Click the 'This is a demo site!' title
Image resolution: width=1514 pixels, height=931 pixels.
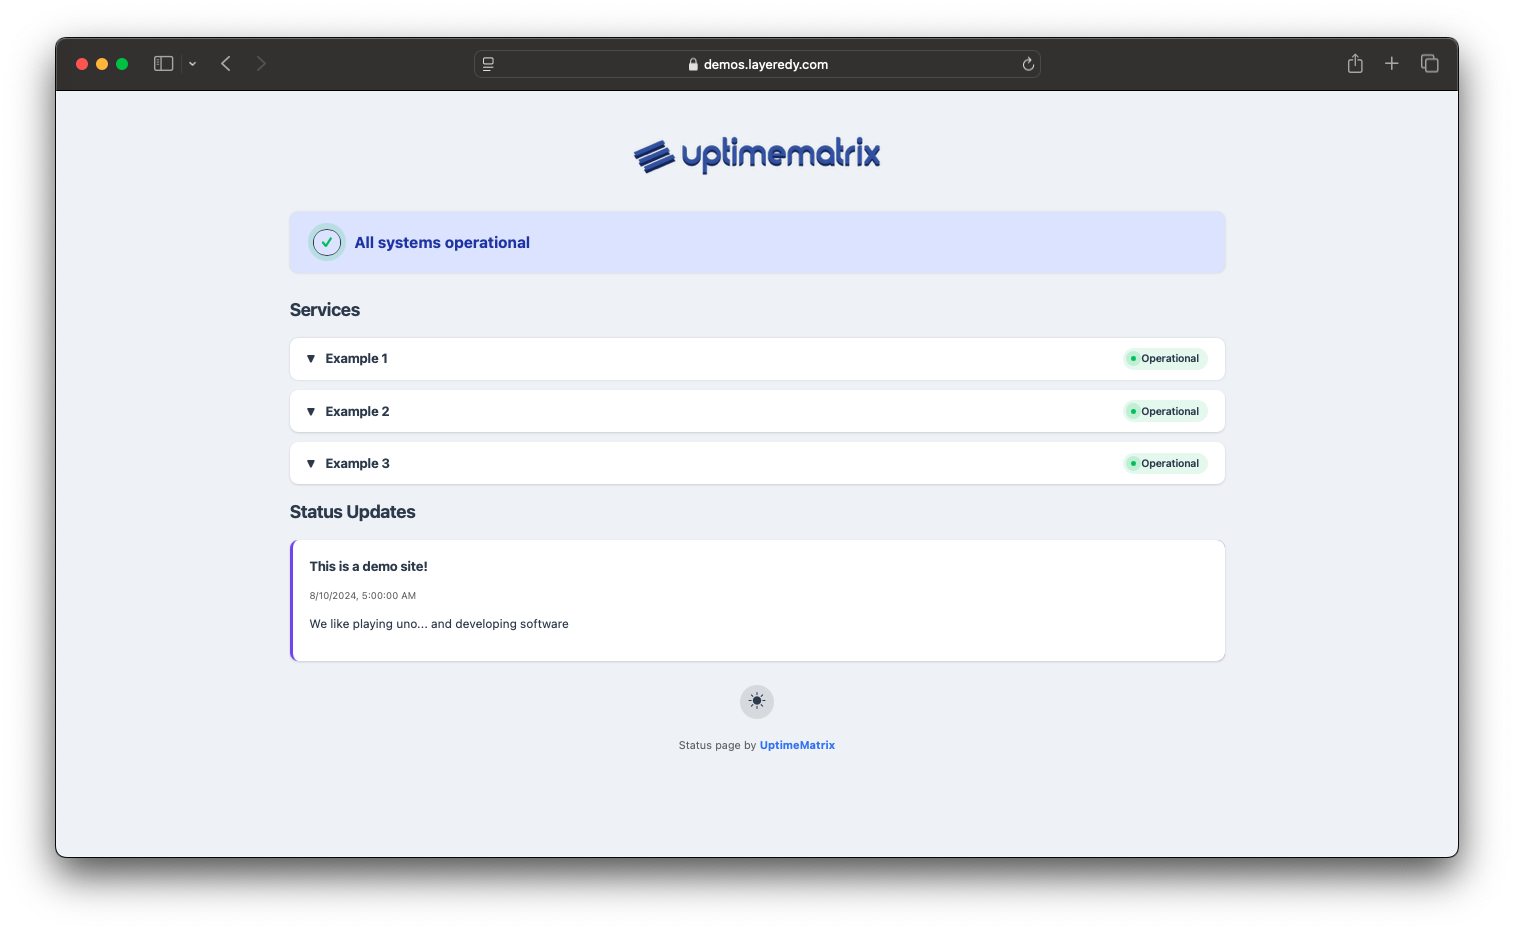368,566
